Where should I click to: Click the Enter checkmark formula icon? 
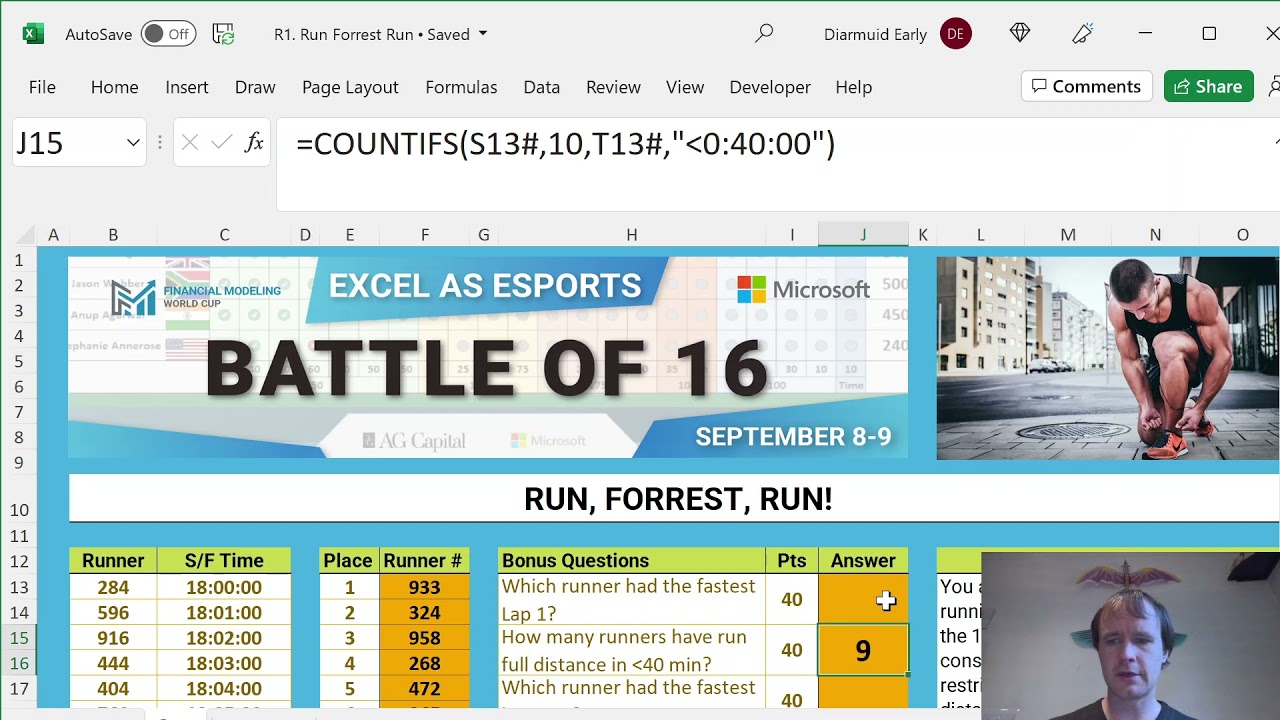(222, 143)
